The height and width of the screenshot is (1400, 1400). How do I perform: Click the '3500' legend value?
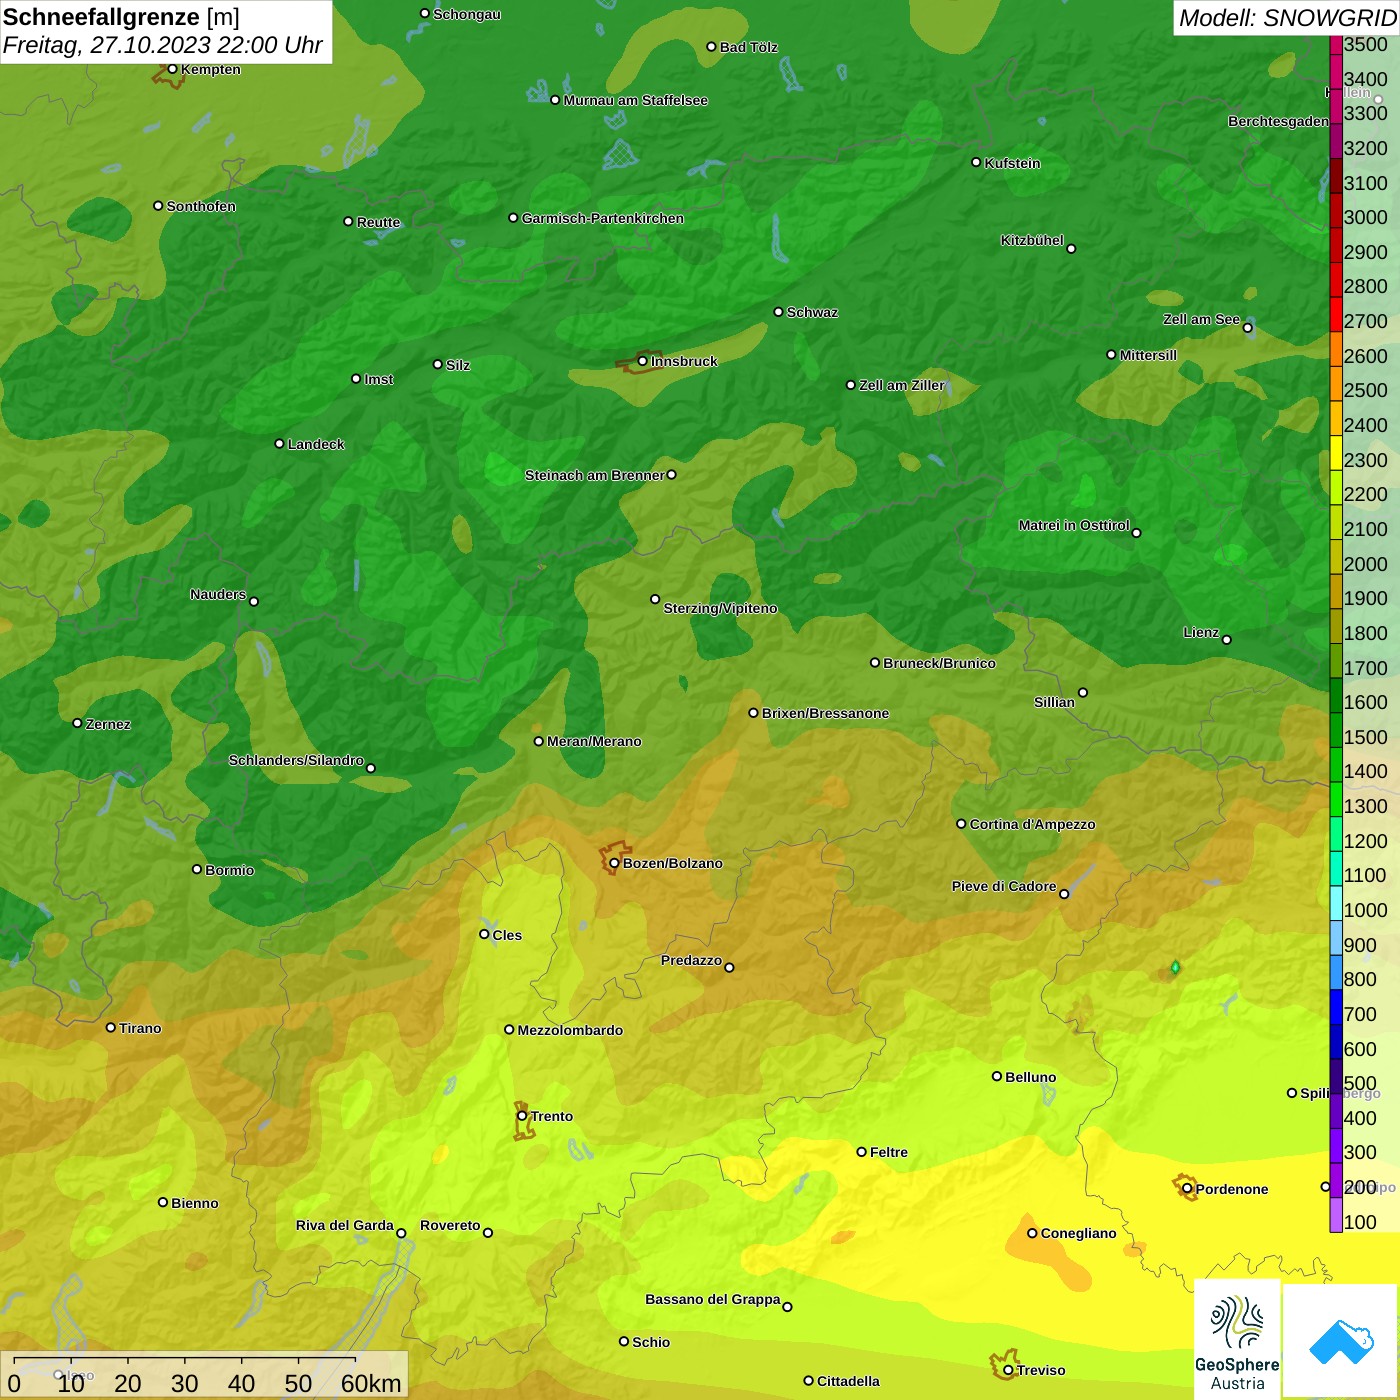pos(1365,44)
